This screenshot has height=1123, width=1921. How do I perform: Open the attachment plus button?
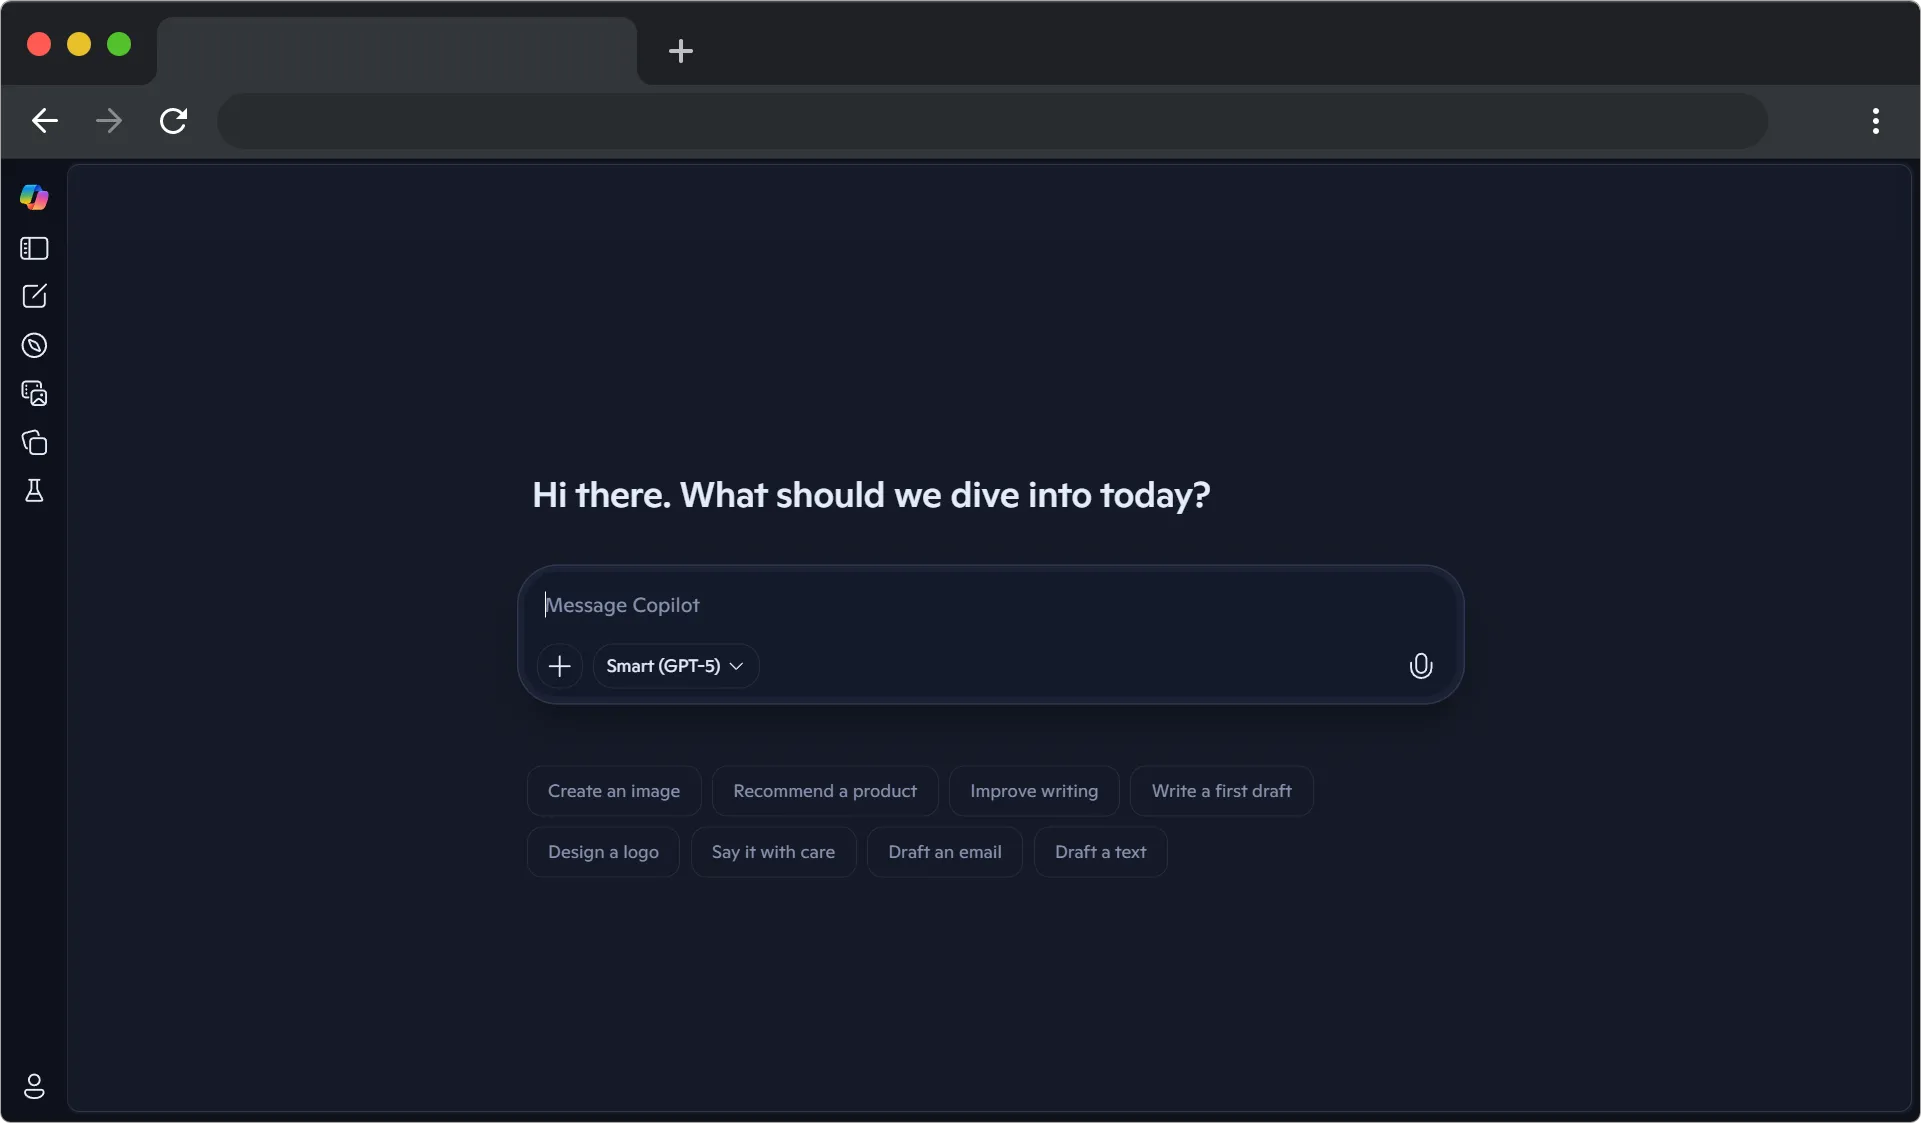click(x=560, y=666)
